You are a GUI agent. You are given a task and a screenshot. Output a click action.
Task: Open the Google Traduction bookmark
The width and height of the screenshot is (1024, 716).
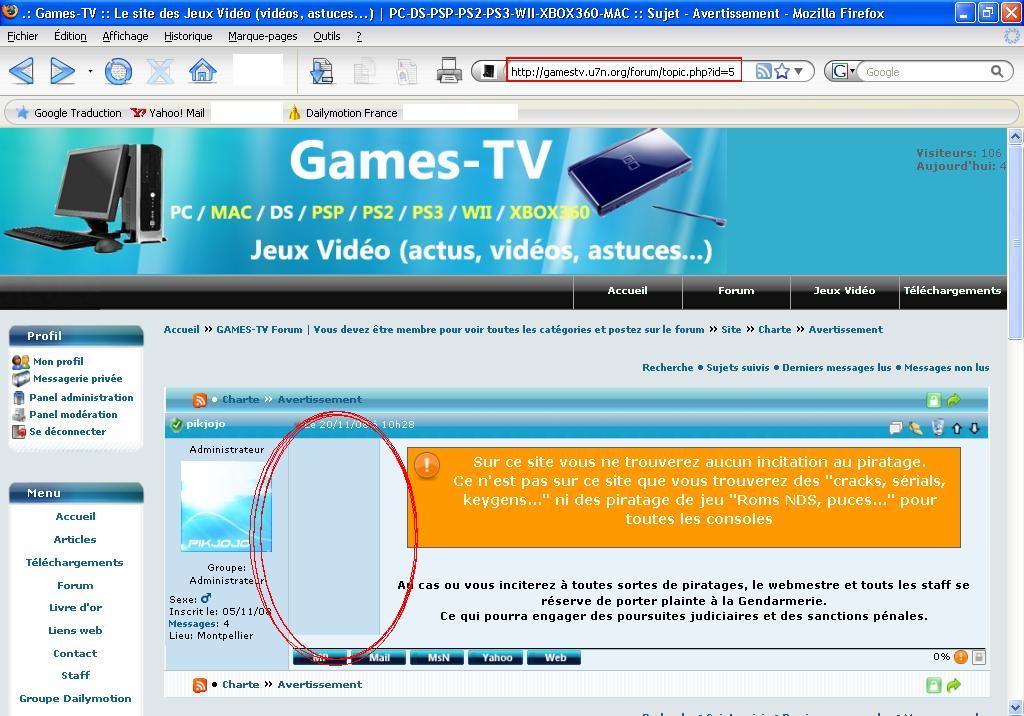[69, 113]
